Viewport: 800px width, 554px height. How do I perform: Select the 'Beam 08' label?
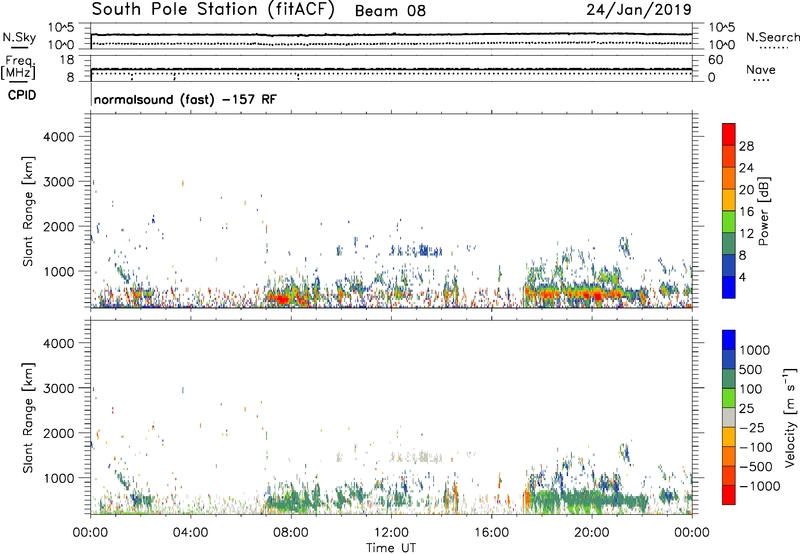coord(390,11)
